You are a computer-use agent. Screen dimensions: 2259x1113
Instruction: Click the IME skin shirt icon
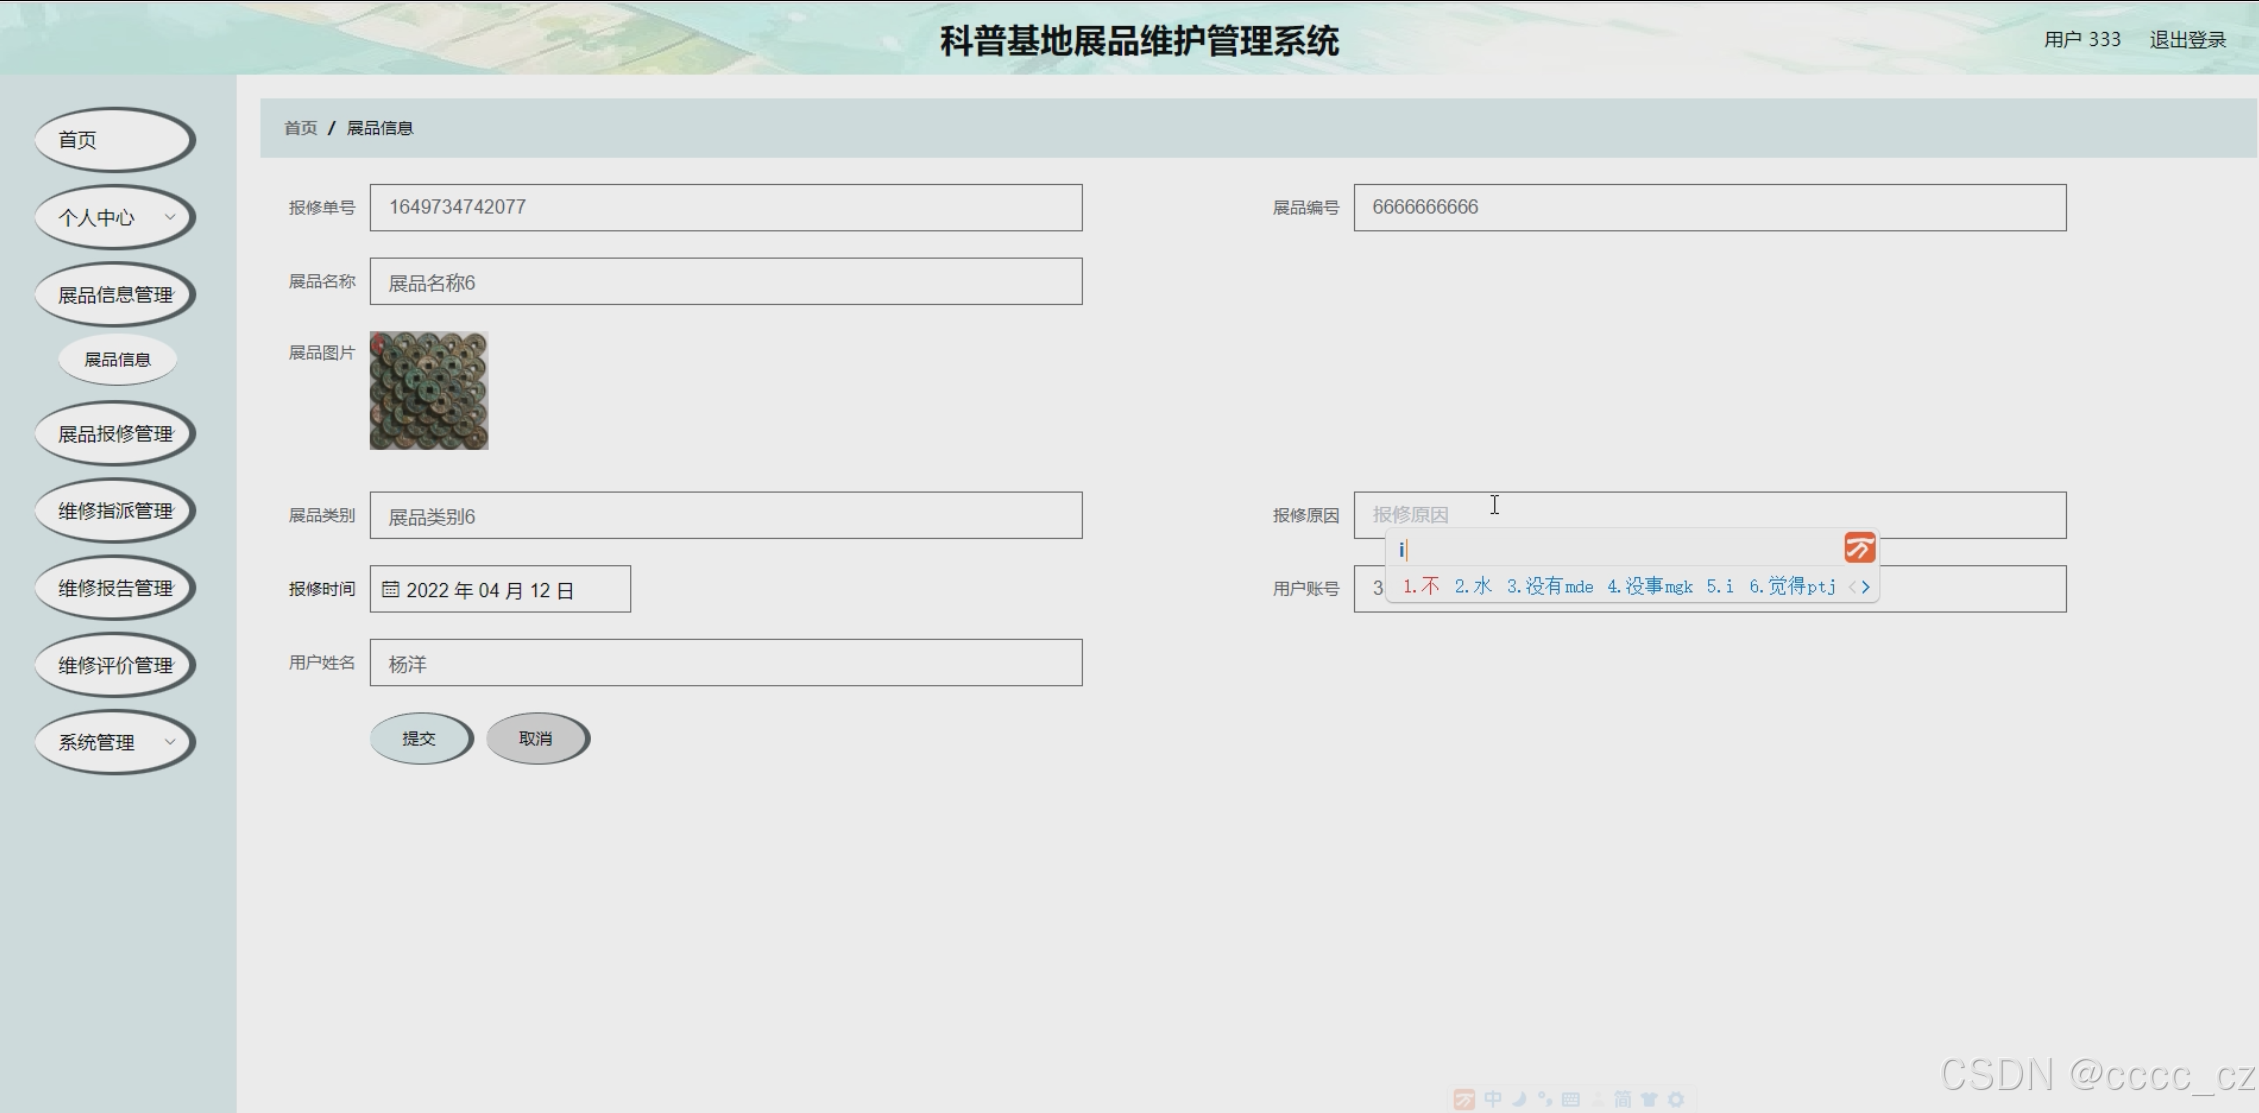click(1649, 1100)
